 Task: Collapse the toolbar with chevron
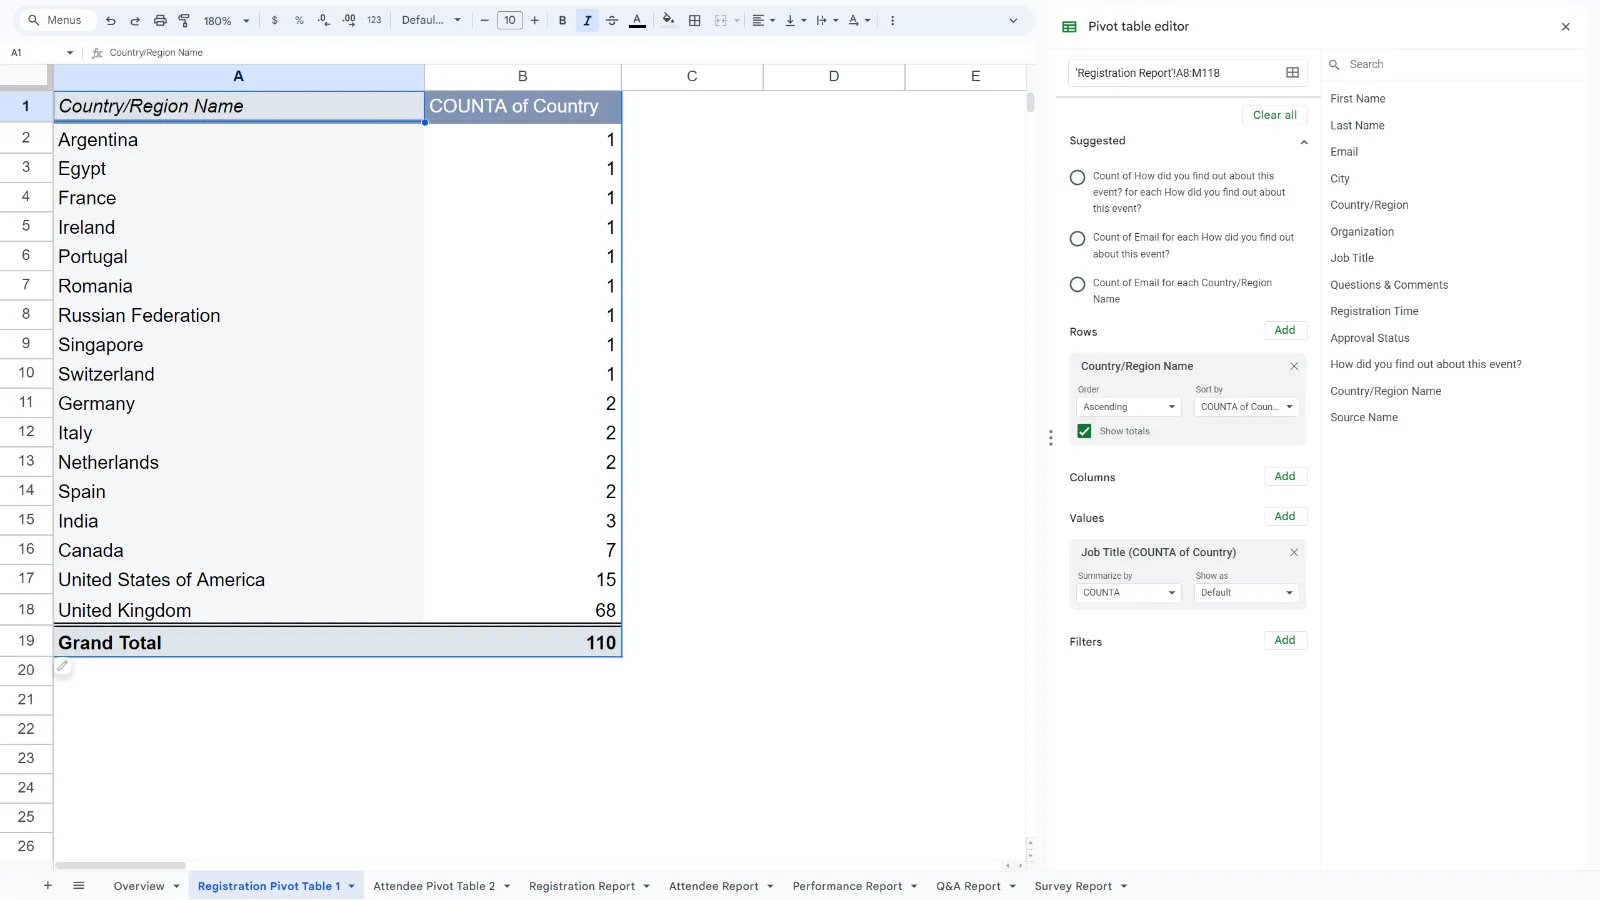(x=1013, y=20)
